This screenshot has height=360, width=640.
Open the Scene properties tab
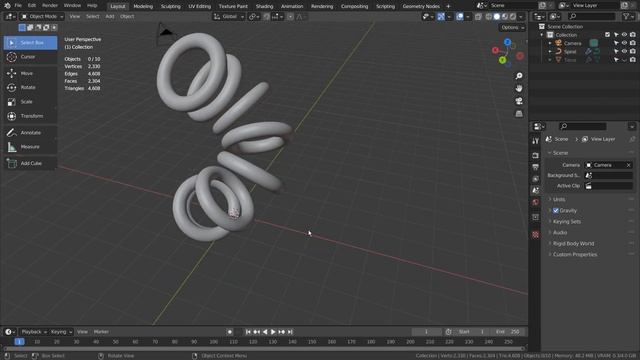[x=536, y=191]
